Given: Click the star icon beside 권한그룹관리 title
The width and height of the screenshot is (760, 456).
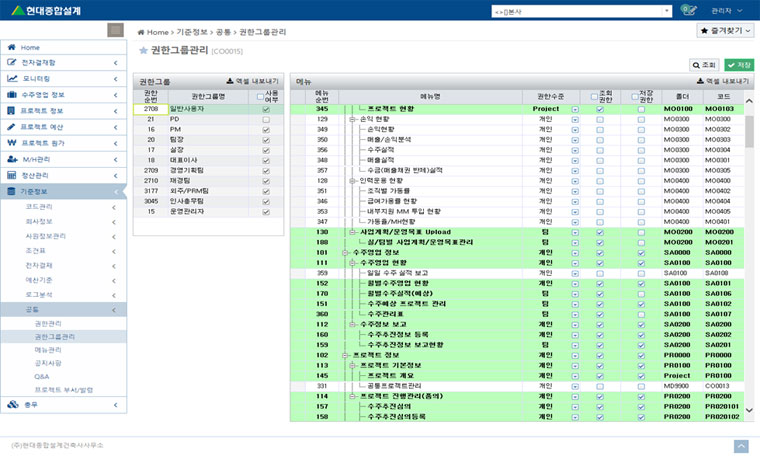Looking at the screenshot, I should (x=143, y=50).
